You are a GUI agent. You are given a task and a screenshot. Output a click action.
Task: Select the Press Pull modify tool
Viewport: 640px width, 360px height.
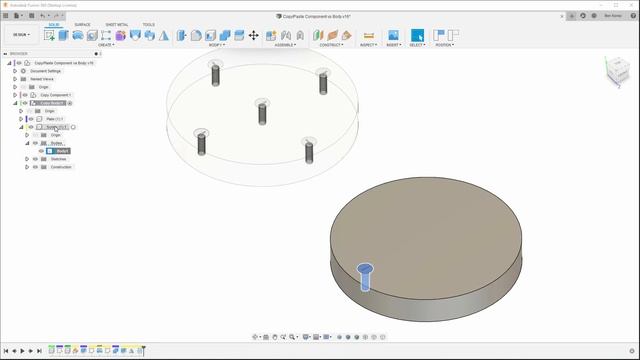[x=182, y=36]
